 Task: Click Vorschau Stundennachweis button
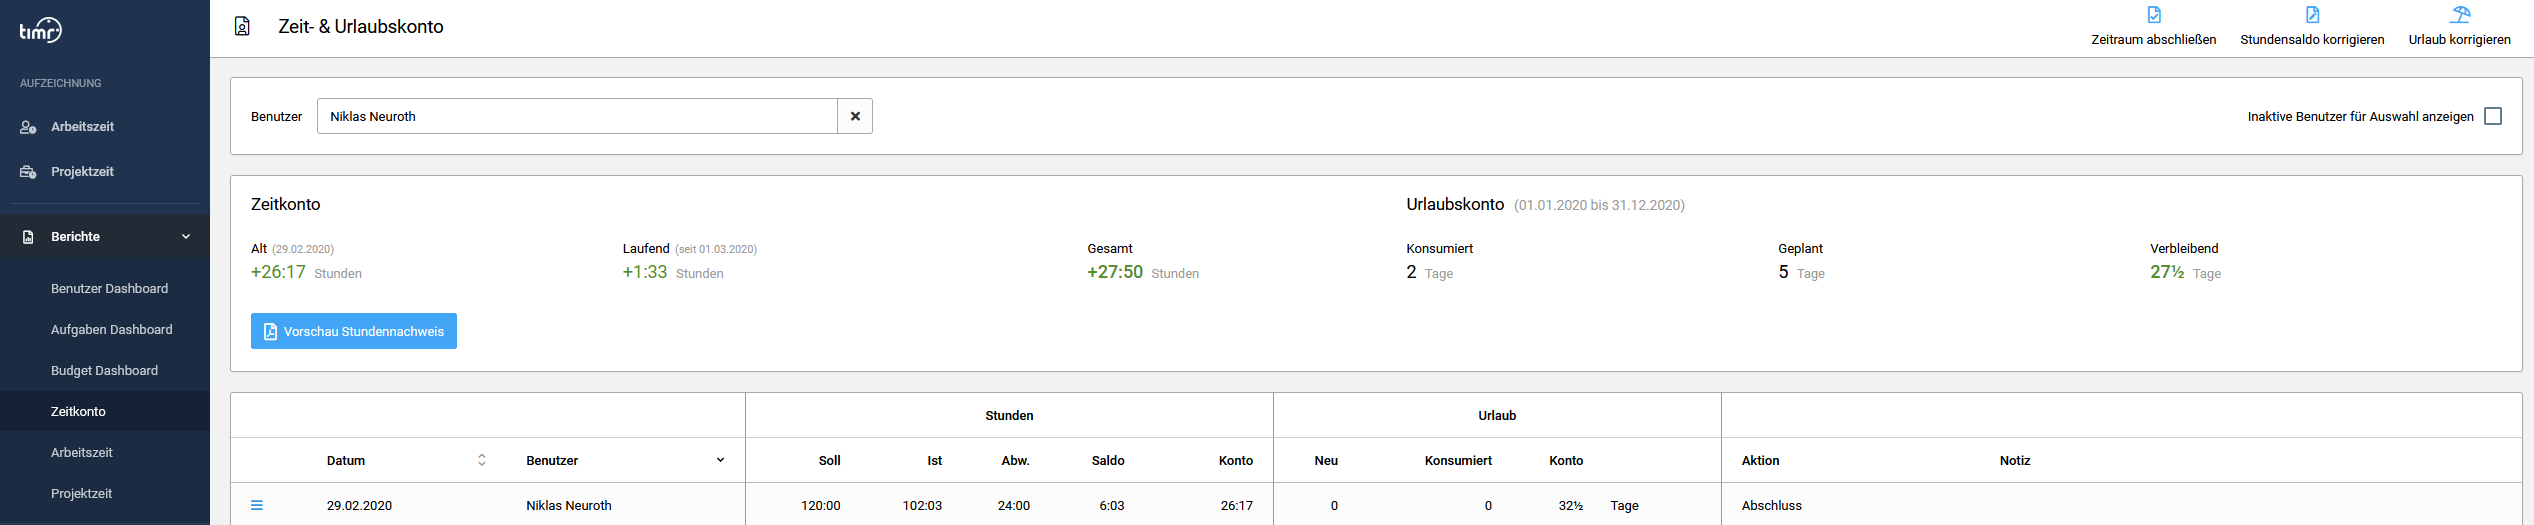click(354, 331)
